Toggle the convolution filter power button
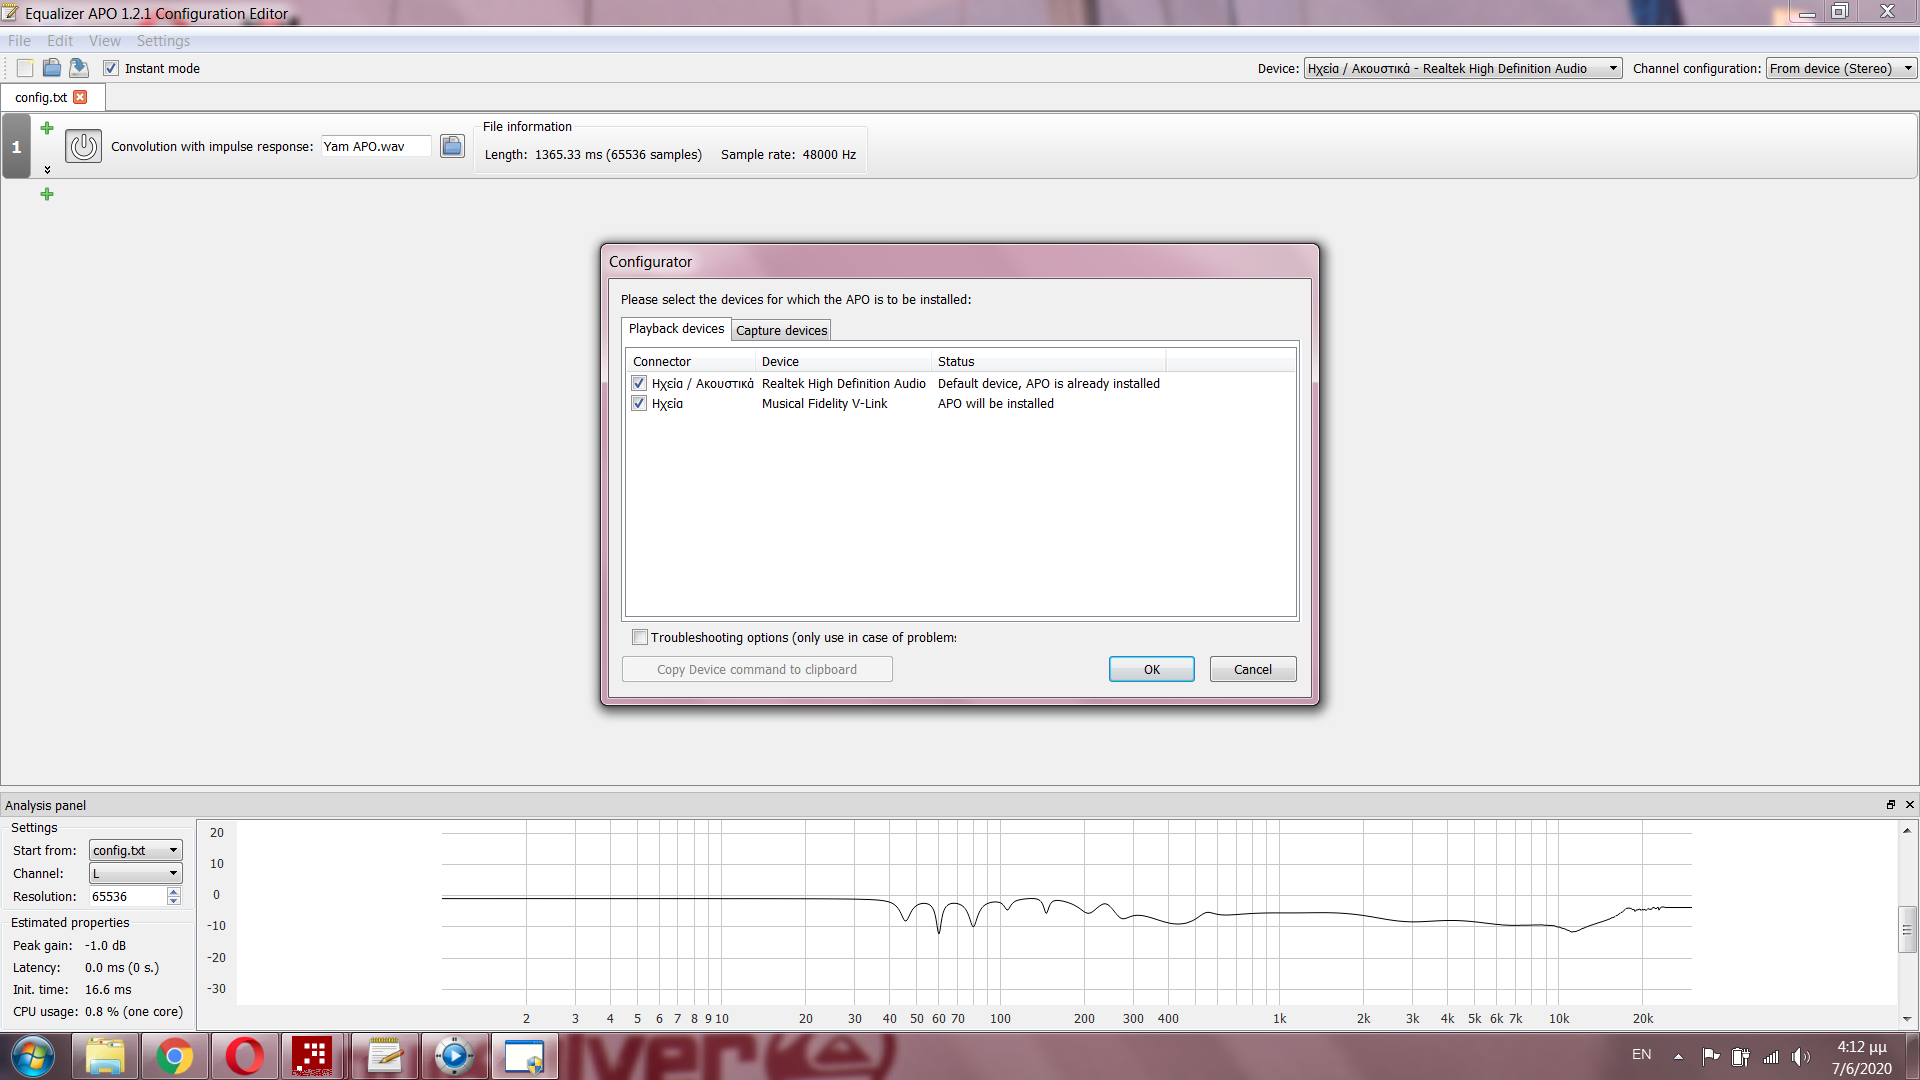This screenshot has width=1920, height=1080. (x=83, y=146)
